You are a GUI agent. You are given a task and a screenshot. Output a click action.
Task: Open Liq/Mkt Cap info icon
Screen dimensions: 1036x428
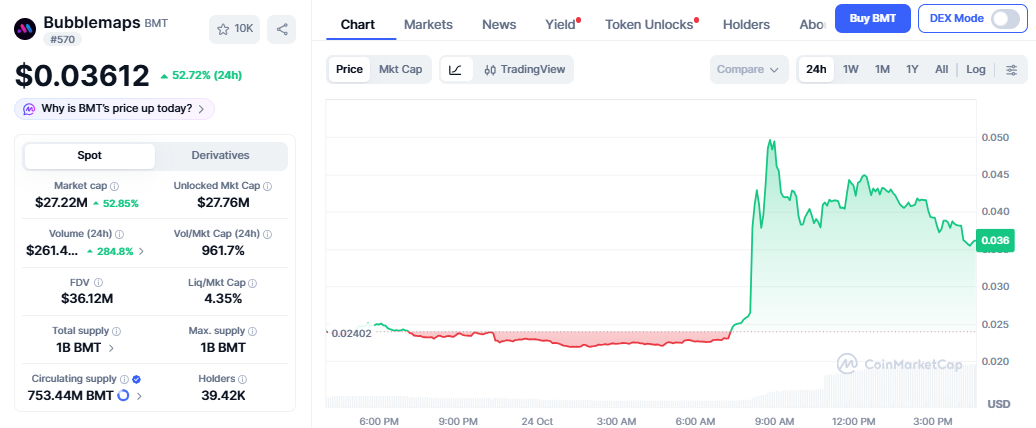click(252, 283)
